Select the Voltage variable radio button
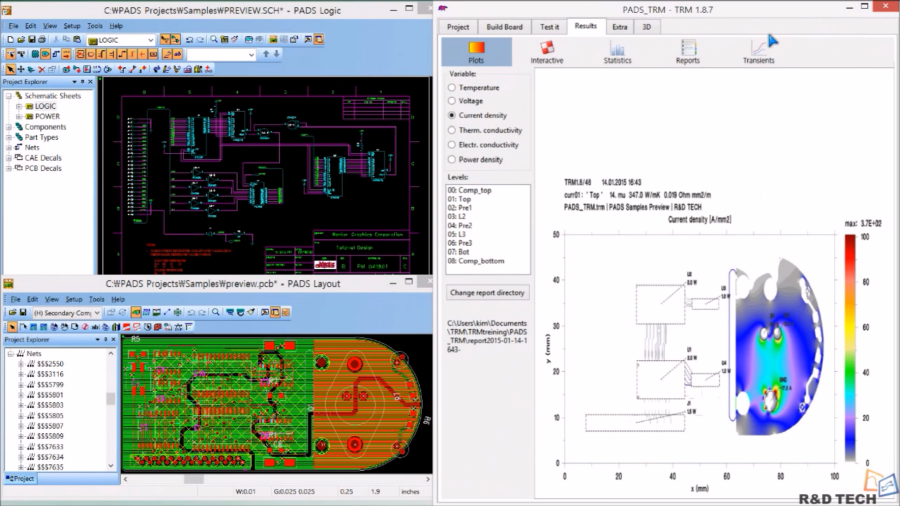The height and width of the screenshot is (506, 900). tap(452, 101)
